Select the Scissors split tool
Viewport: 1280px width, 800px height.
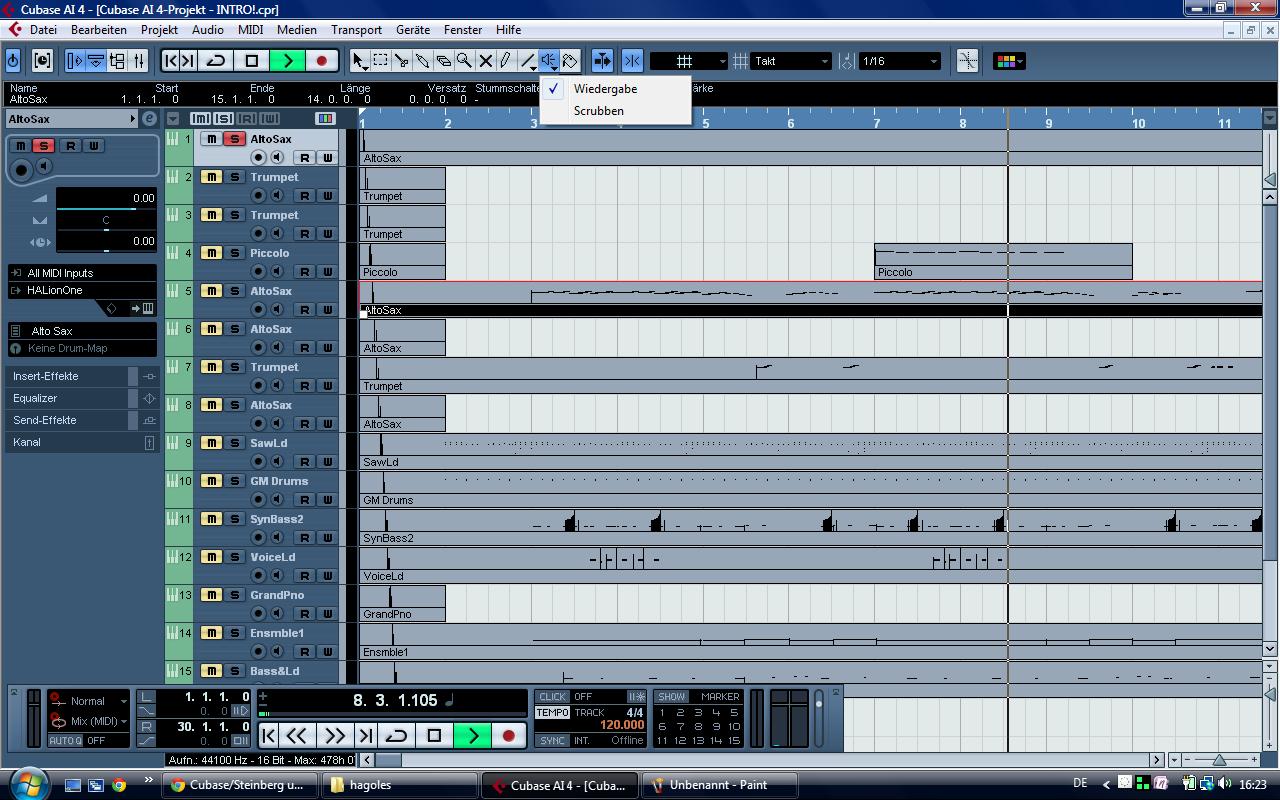401,61
